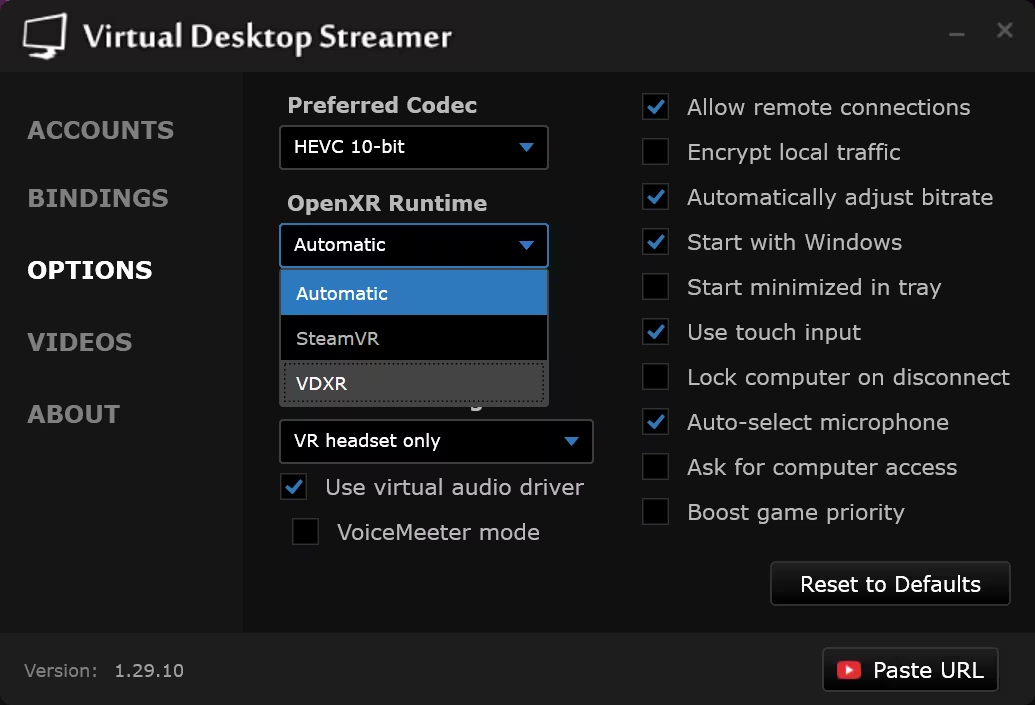This screenshot has height=705, width=1035.
Task: Open the Accounts tab
Action: (101, 130)
